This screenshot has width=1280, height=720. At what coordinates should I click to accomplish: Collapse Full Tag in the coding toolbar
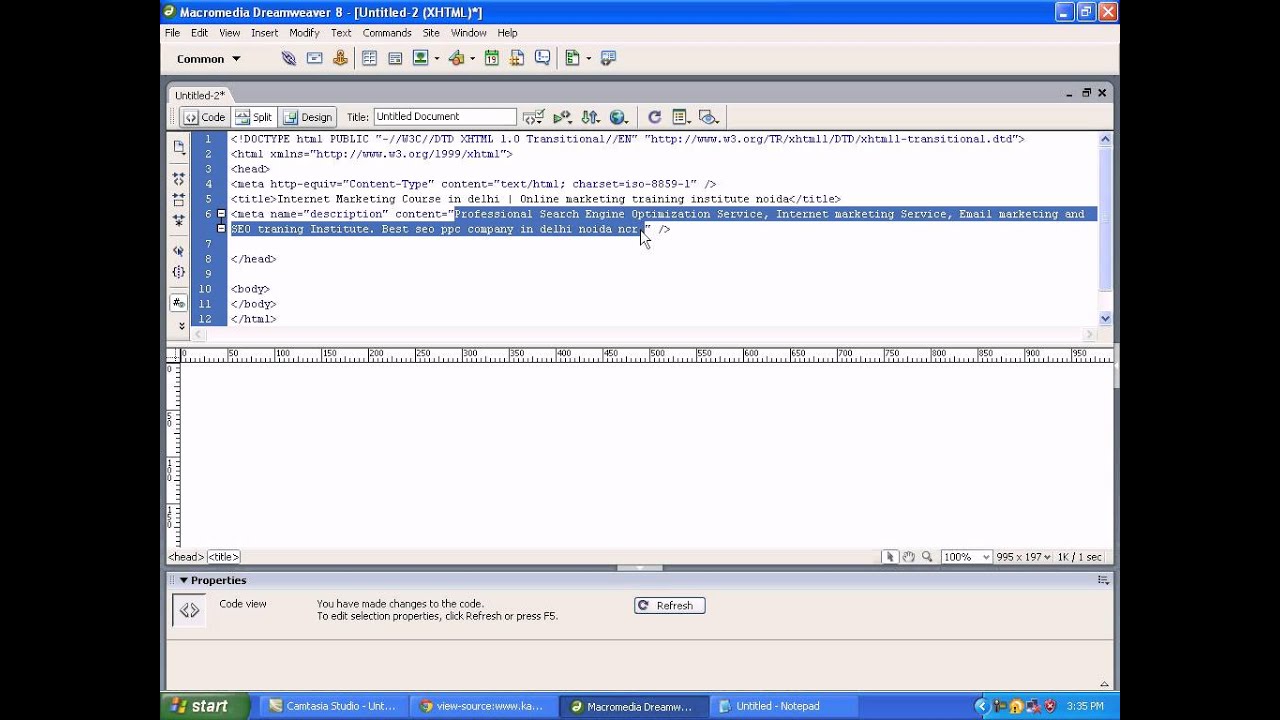[179, 179]
